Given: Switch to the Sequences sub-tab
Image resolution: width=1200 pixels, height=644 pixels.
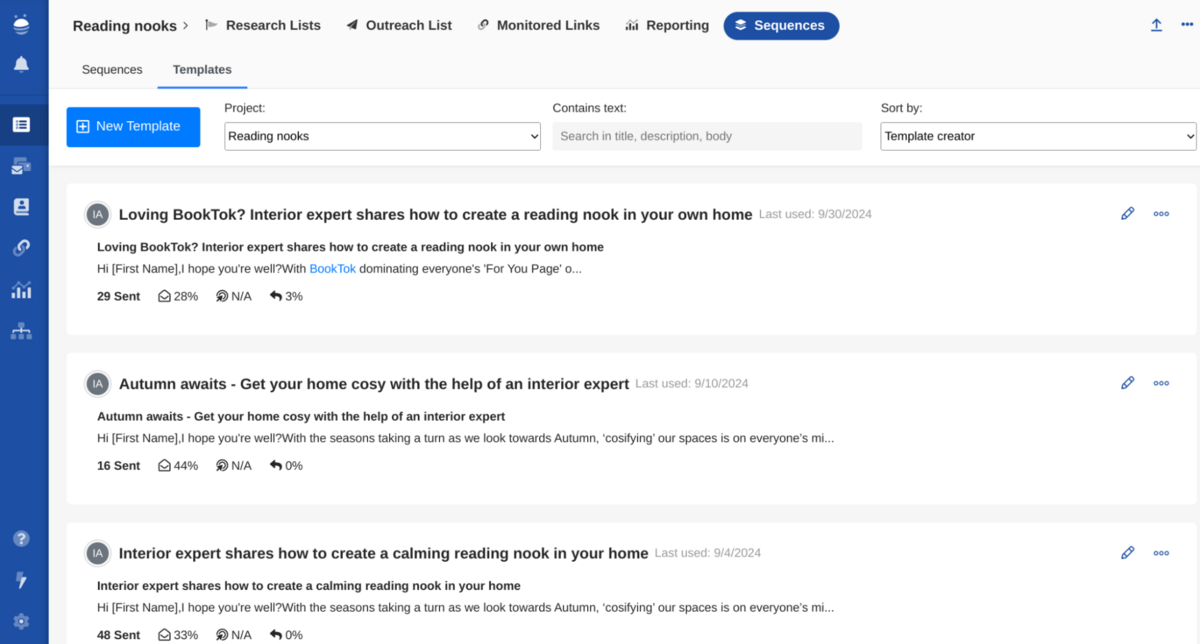Looking at the screenshot, I should pos(112,70).
